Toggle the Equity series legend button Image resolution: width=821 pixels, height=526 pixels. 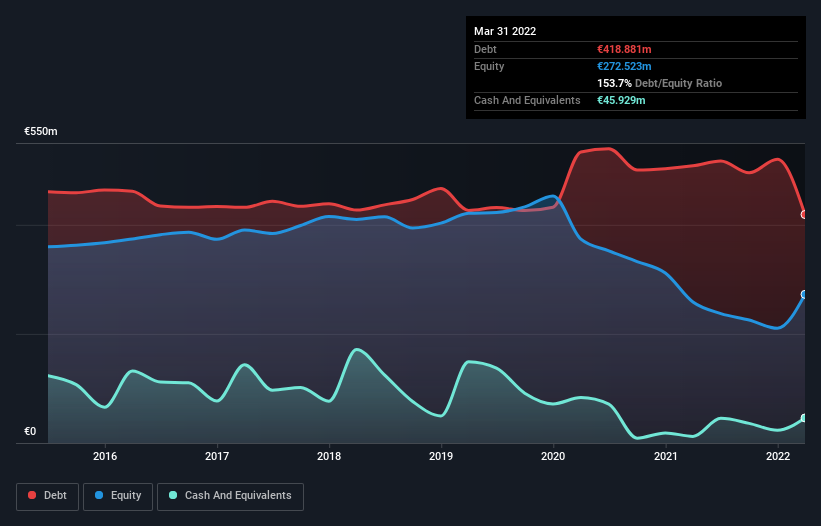click(x=118, y=496)
